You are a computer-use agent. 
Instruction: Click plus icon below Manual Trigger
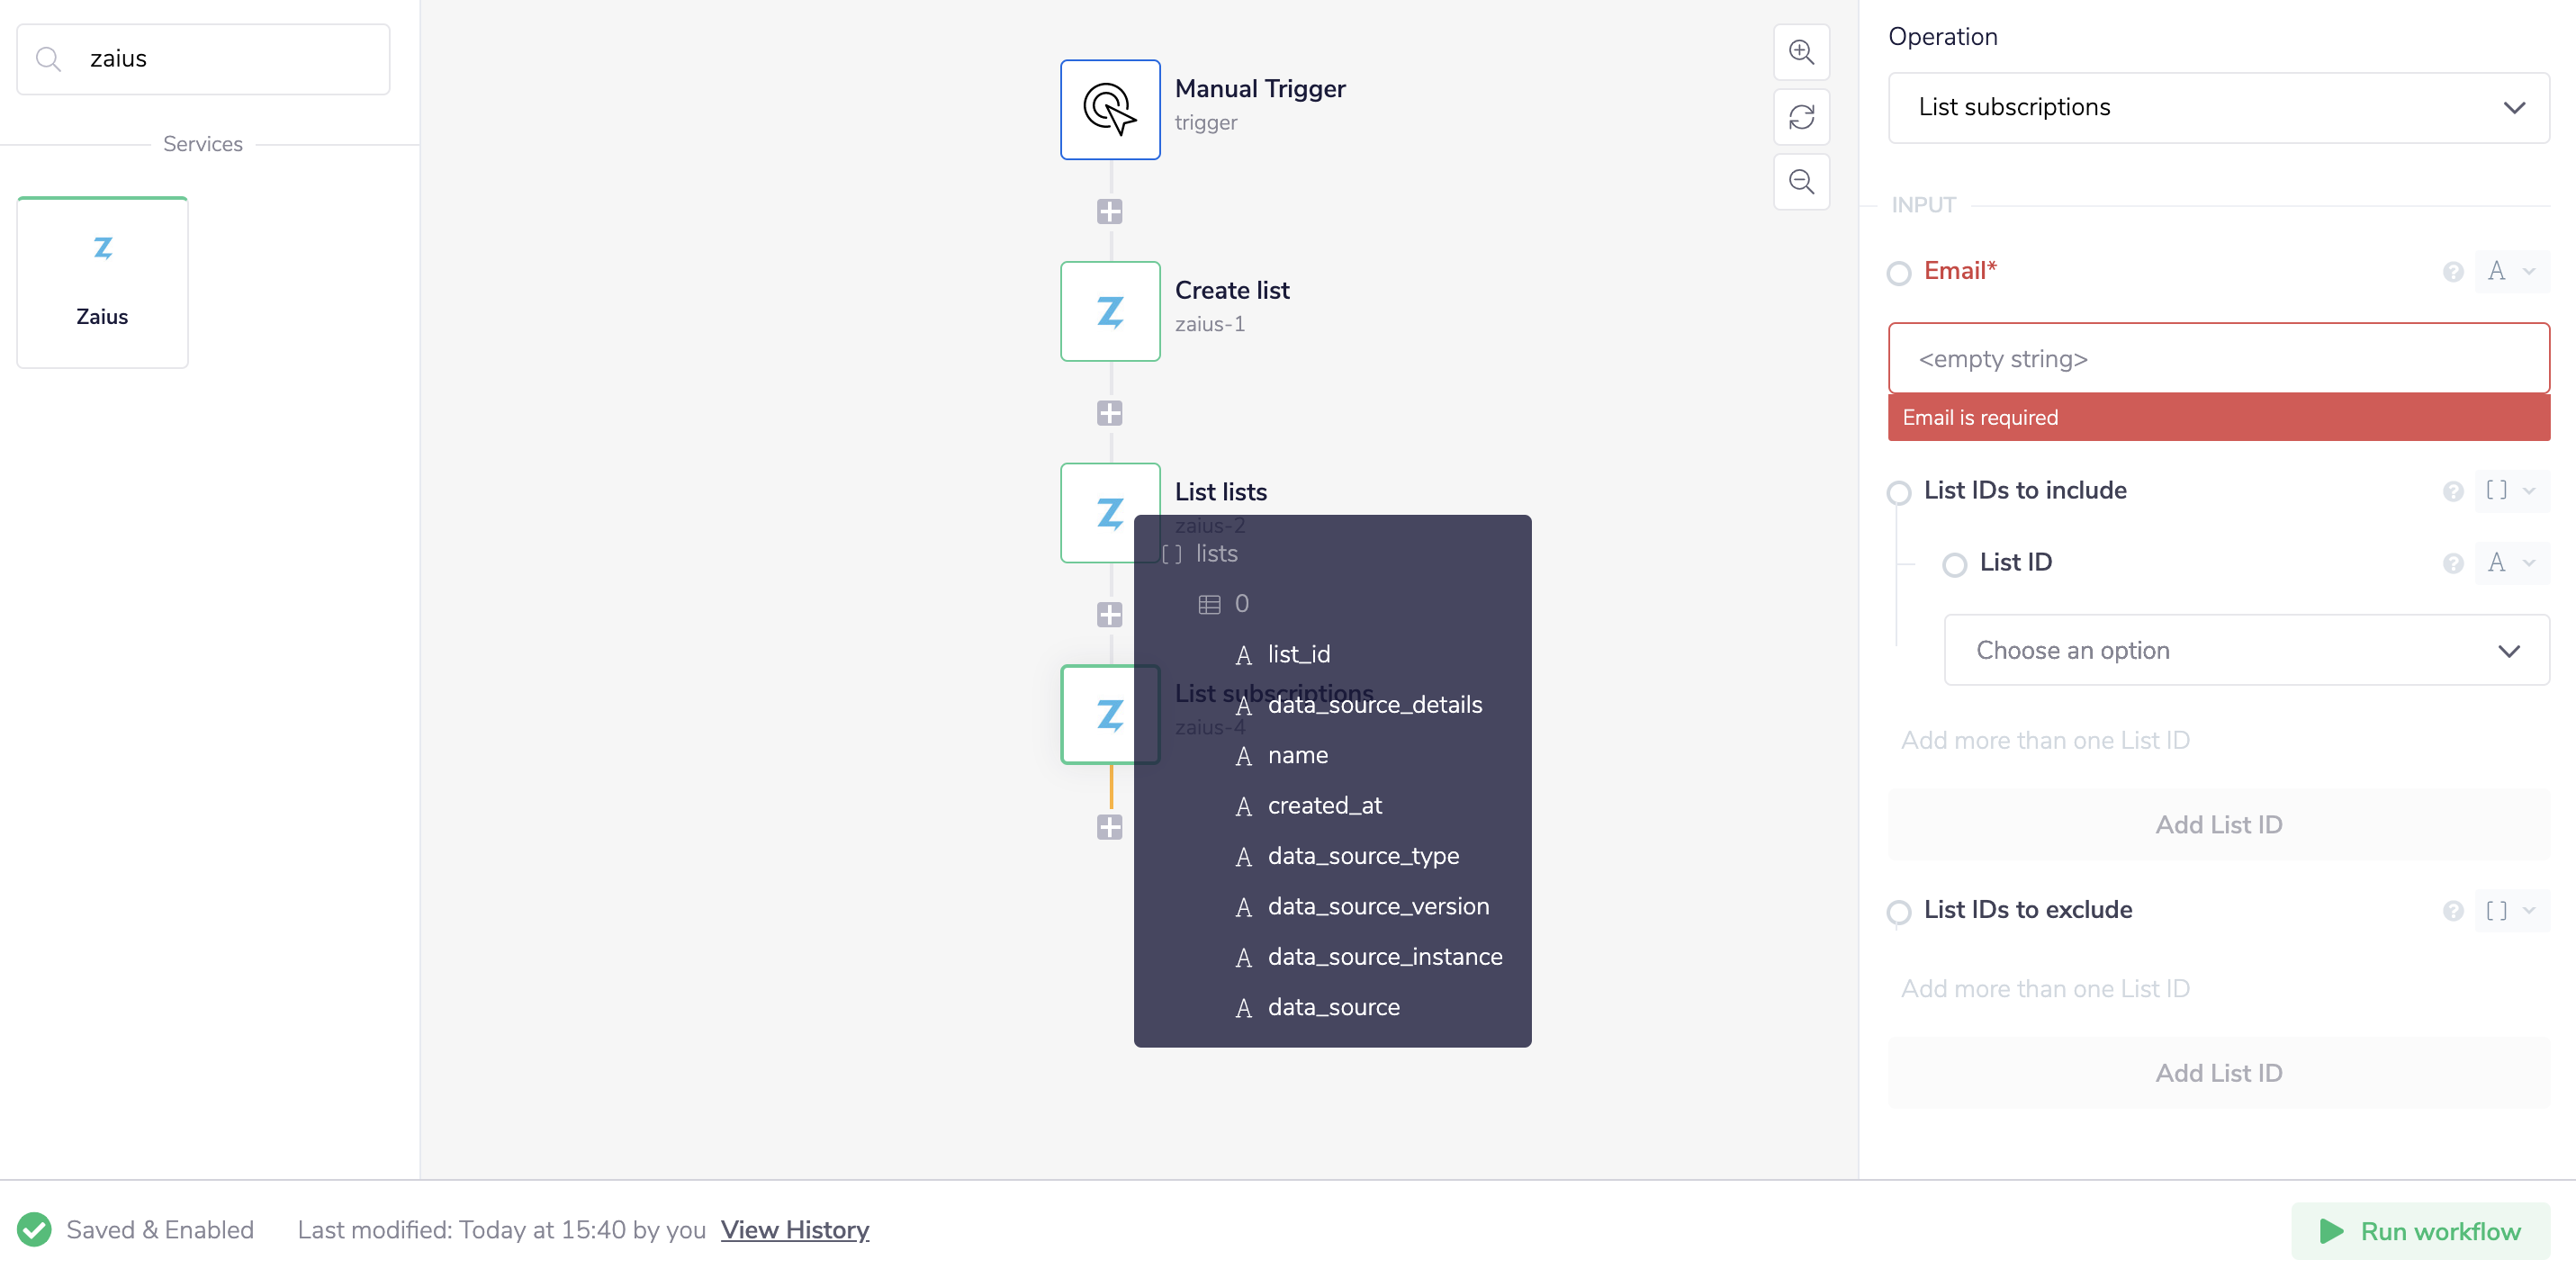click(1109, 212)
